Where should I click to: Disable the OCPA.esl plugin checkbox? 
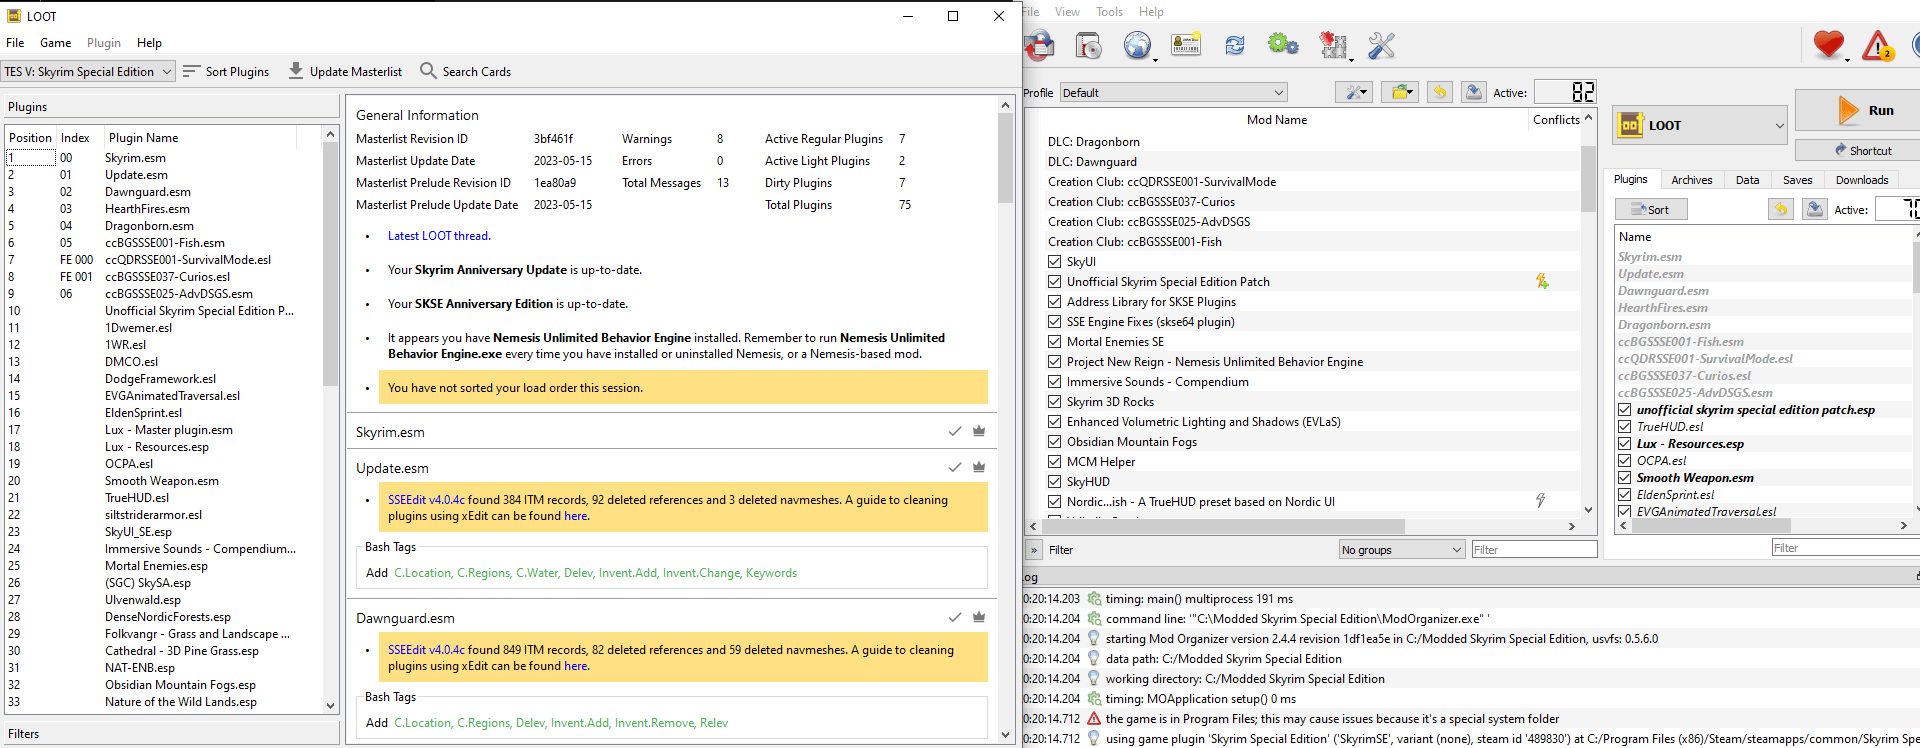(x=1625, y=461)
